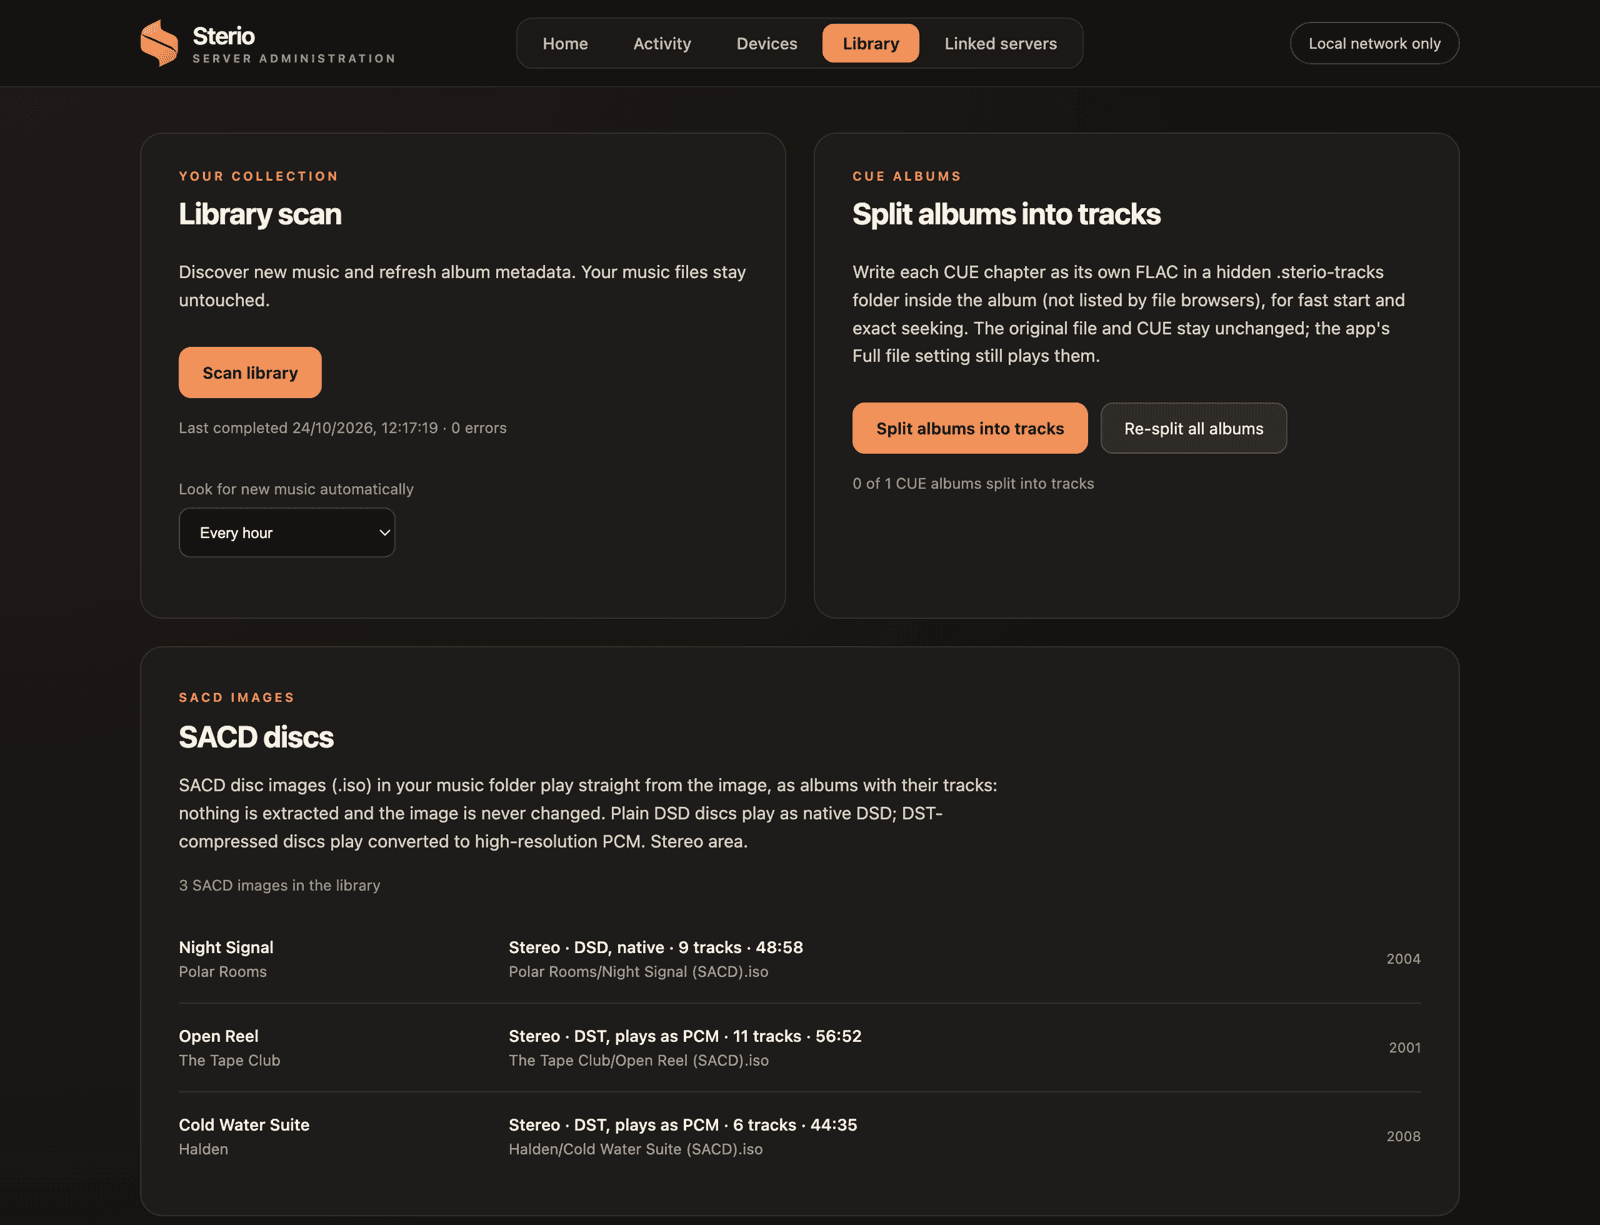Start a scan with Scan library
Screen dimensions: 1600x1225
tap(250, 372)
